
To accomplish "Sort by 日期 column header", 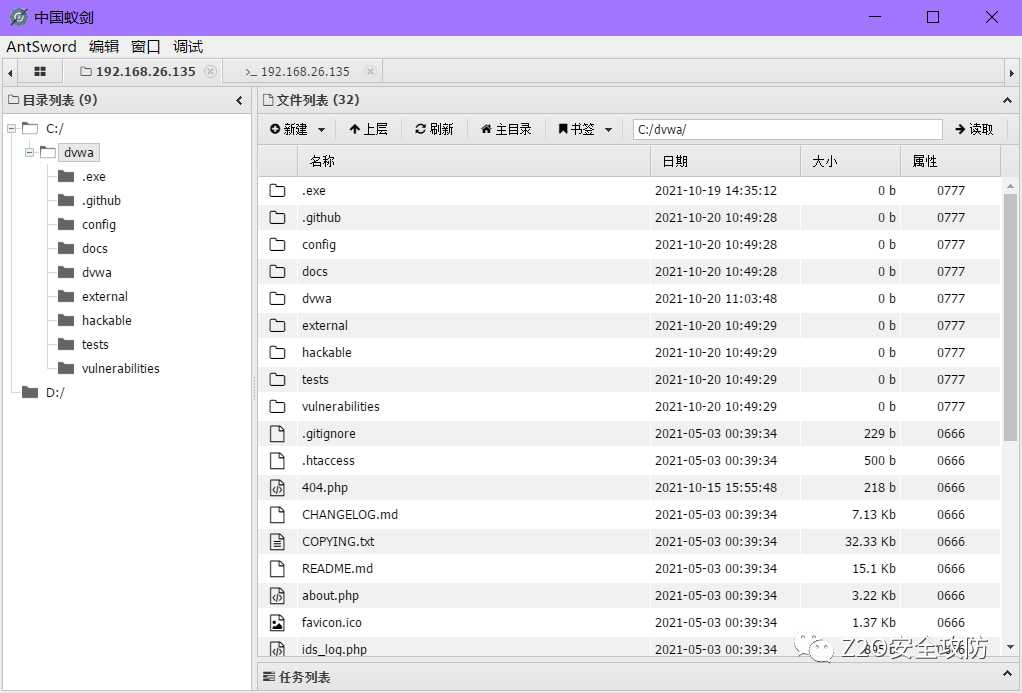I will (725, 161).
